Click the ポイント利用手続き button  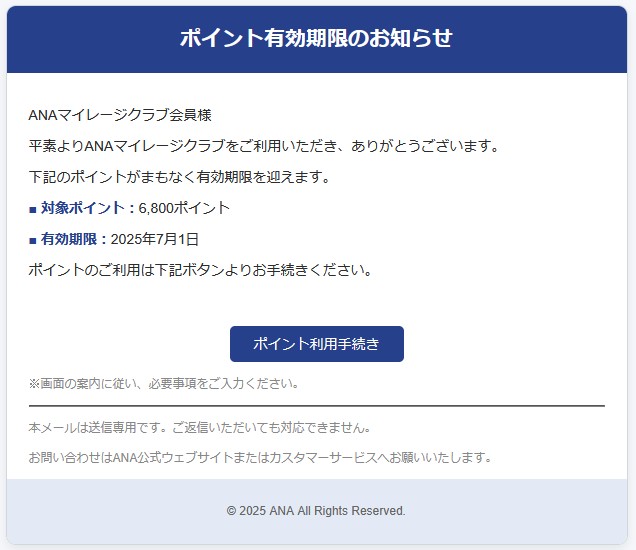click(316, 344)
